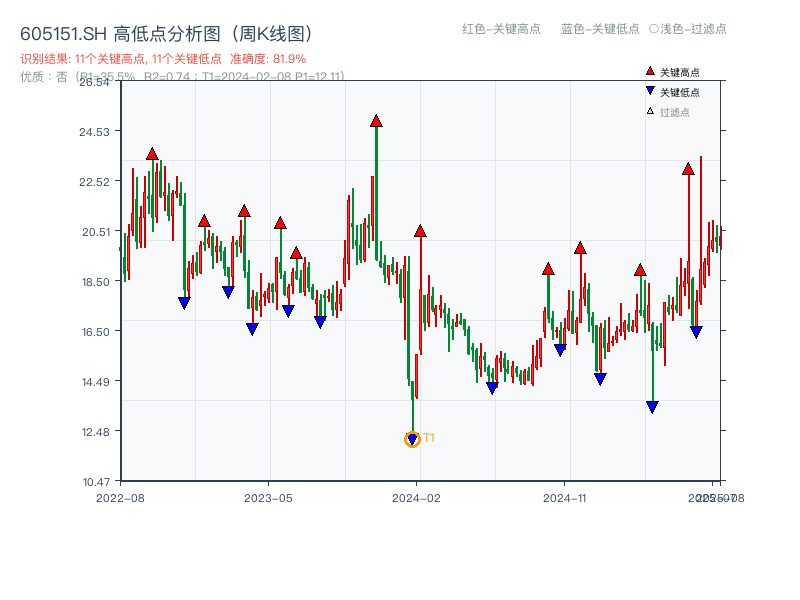Click the red triangle above the 2022 autumn high
Screen dimensions: 800x600
(x=152, y=153)
